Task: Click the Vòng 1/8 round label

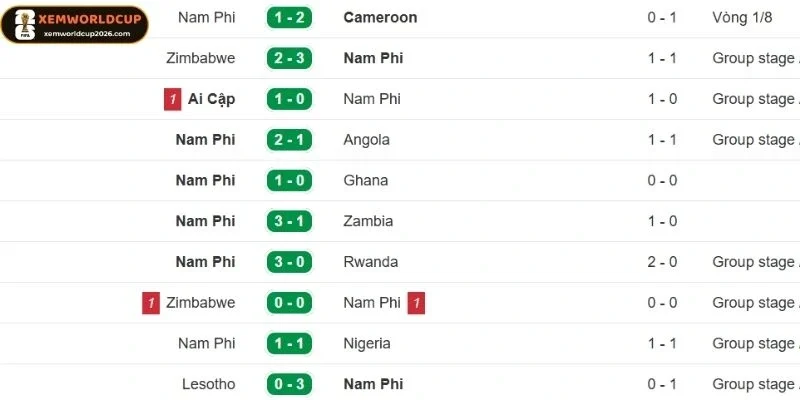Action: pyautogui.click(x=741, y=17)
